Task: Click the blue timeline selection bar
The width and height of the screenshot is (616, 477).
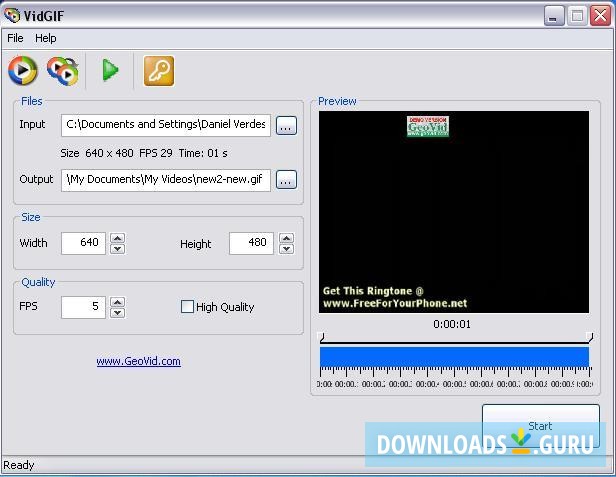Action: [x=455, y=357]
